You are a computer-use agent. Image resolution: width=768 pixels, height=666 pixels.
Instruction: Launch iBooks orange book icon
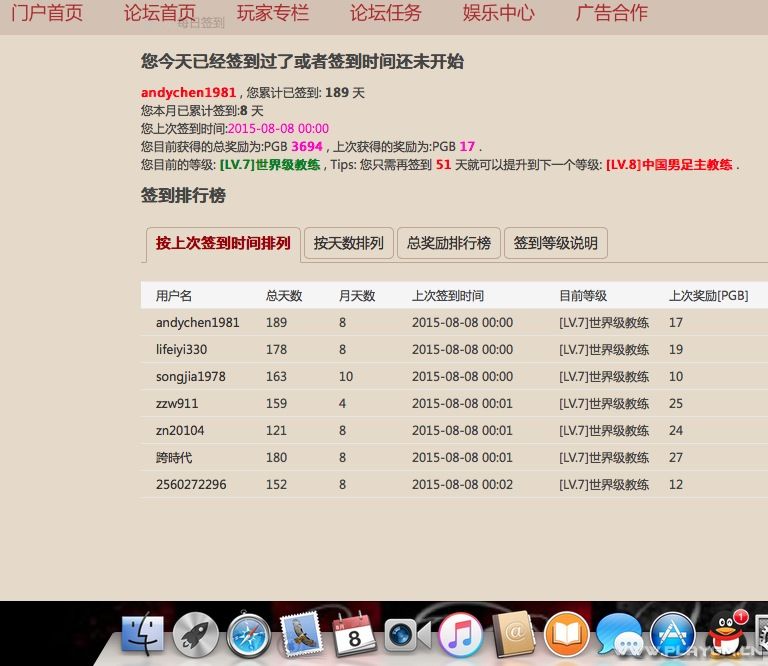(567, 635)
